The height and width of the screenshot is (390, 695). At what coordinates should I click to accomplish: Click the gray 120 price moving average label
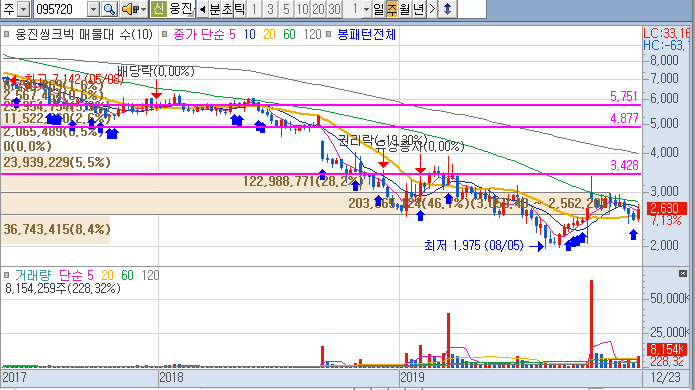[312, 35]
